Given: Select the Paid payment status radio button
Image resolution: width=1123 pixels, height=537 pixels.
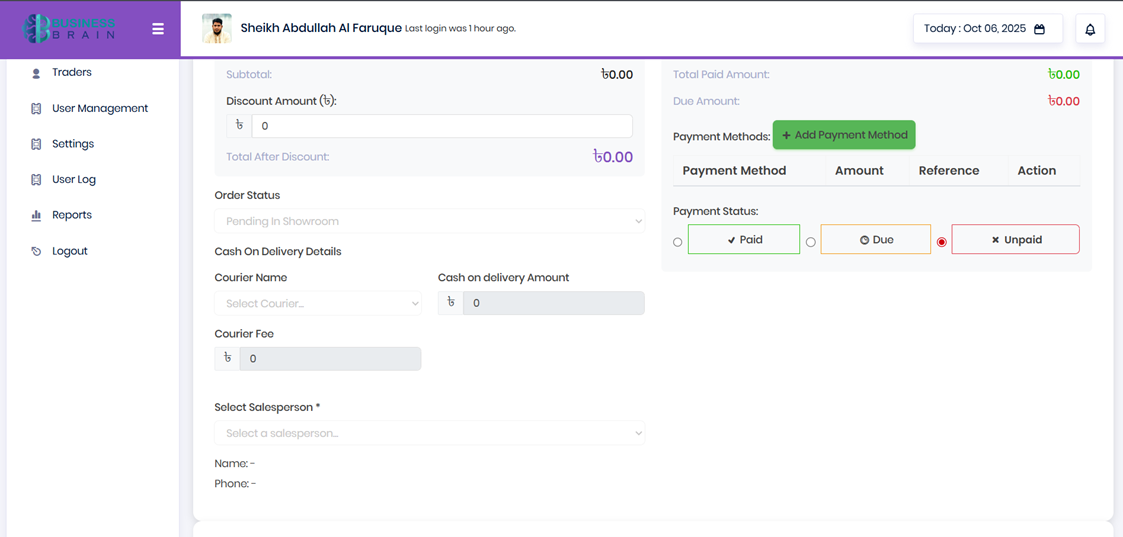Looking at the screenshot, I should [x=678, y=242].
